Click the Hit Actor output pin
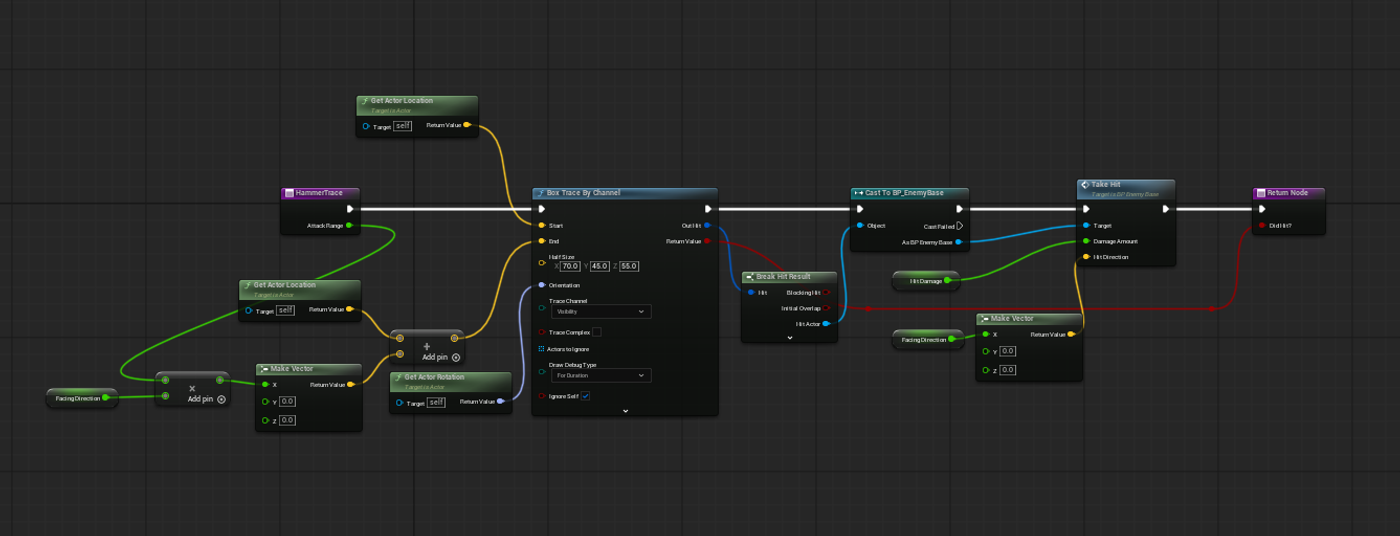This screenshot has width=1400, height=536. click(x=826, y=324)
